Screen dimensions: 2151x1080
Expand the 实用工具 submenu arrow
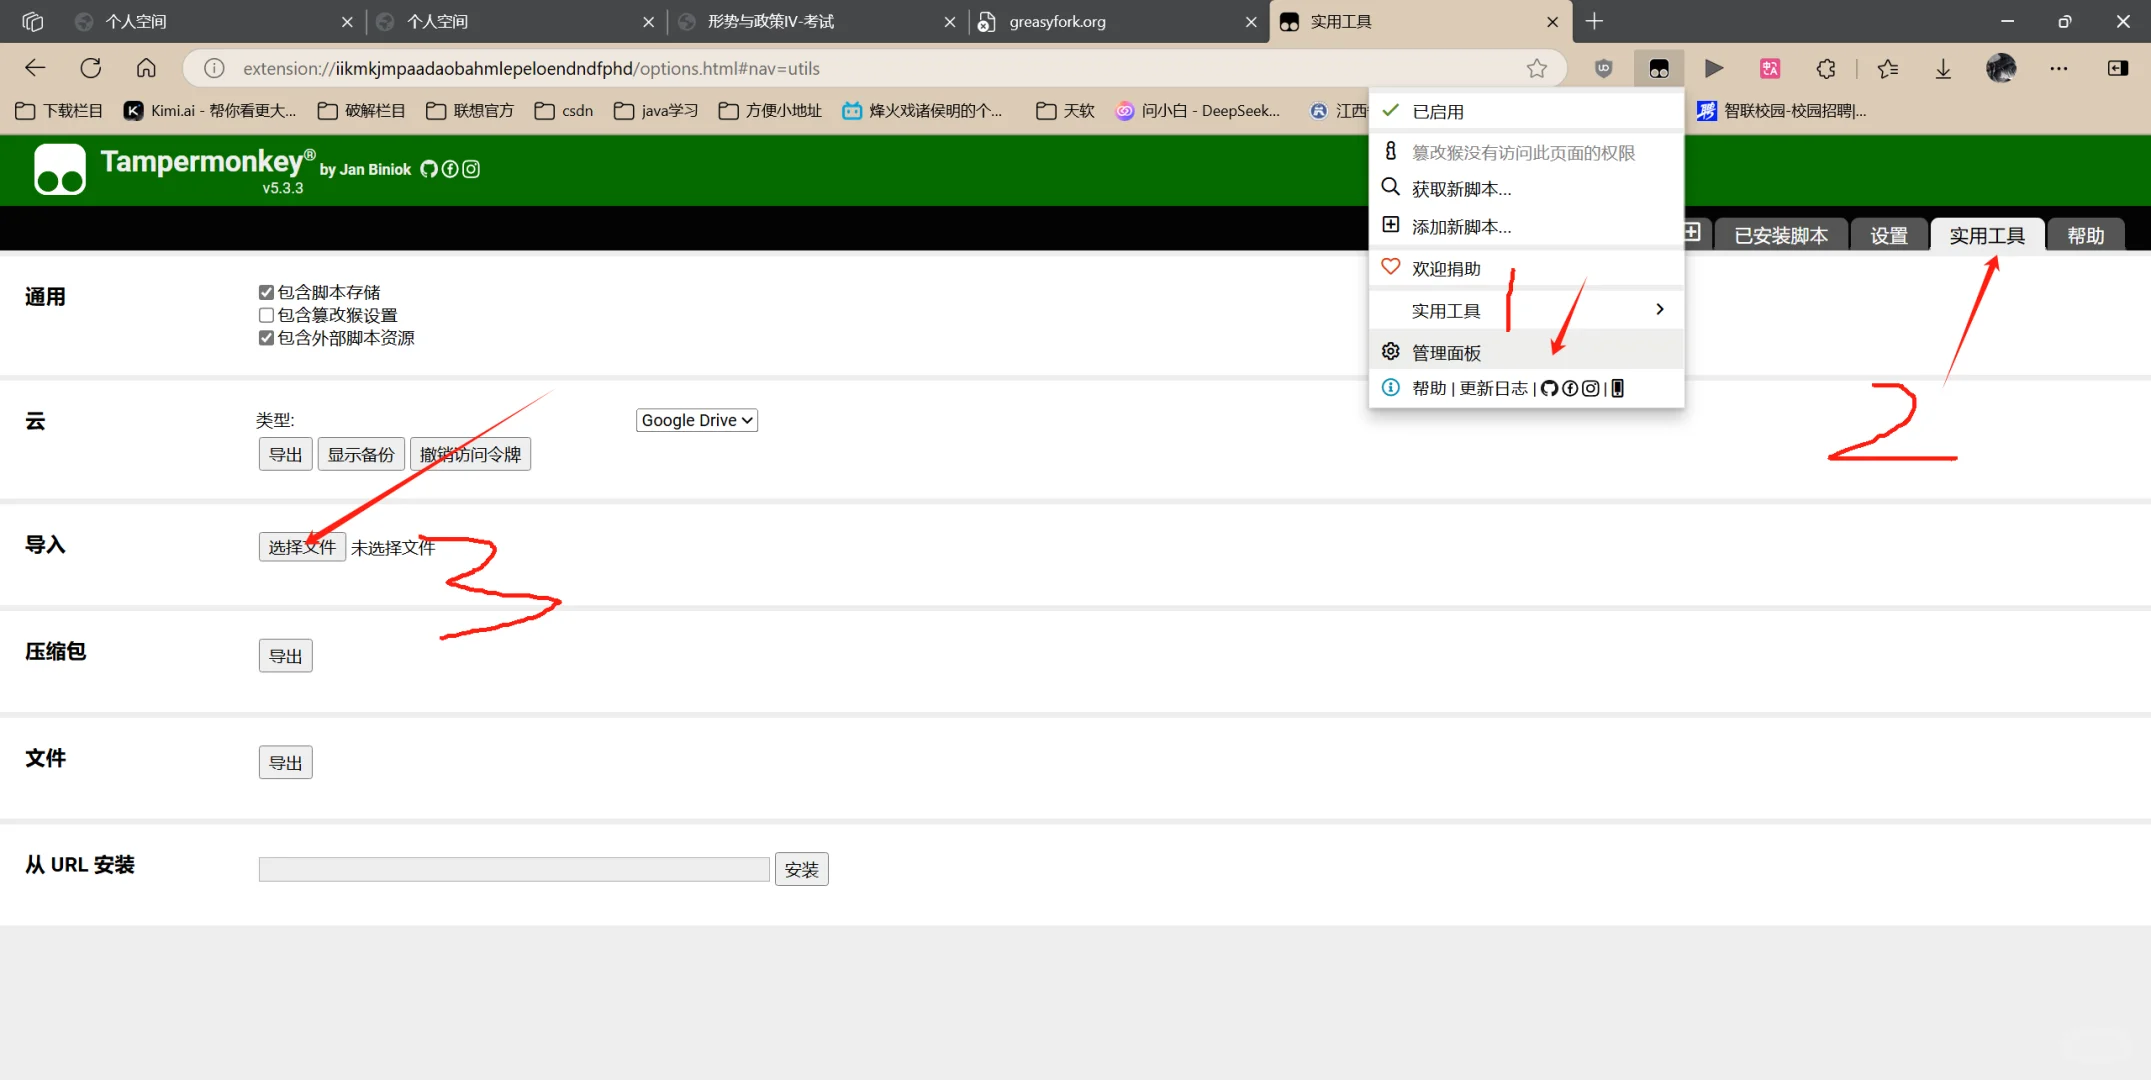point(1659,310)
